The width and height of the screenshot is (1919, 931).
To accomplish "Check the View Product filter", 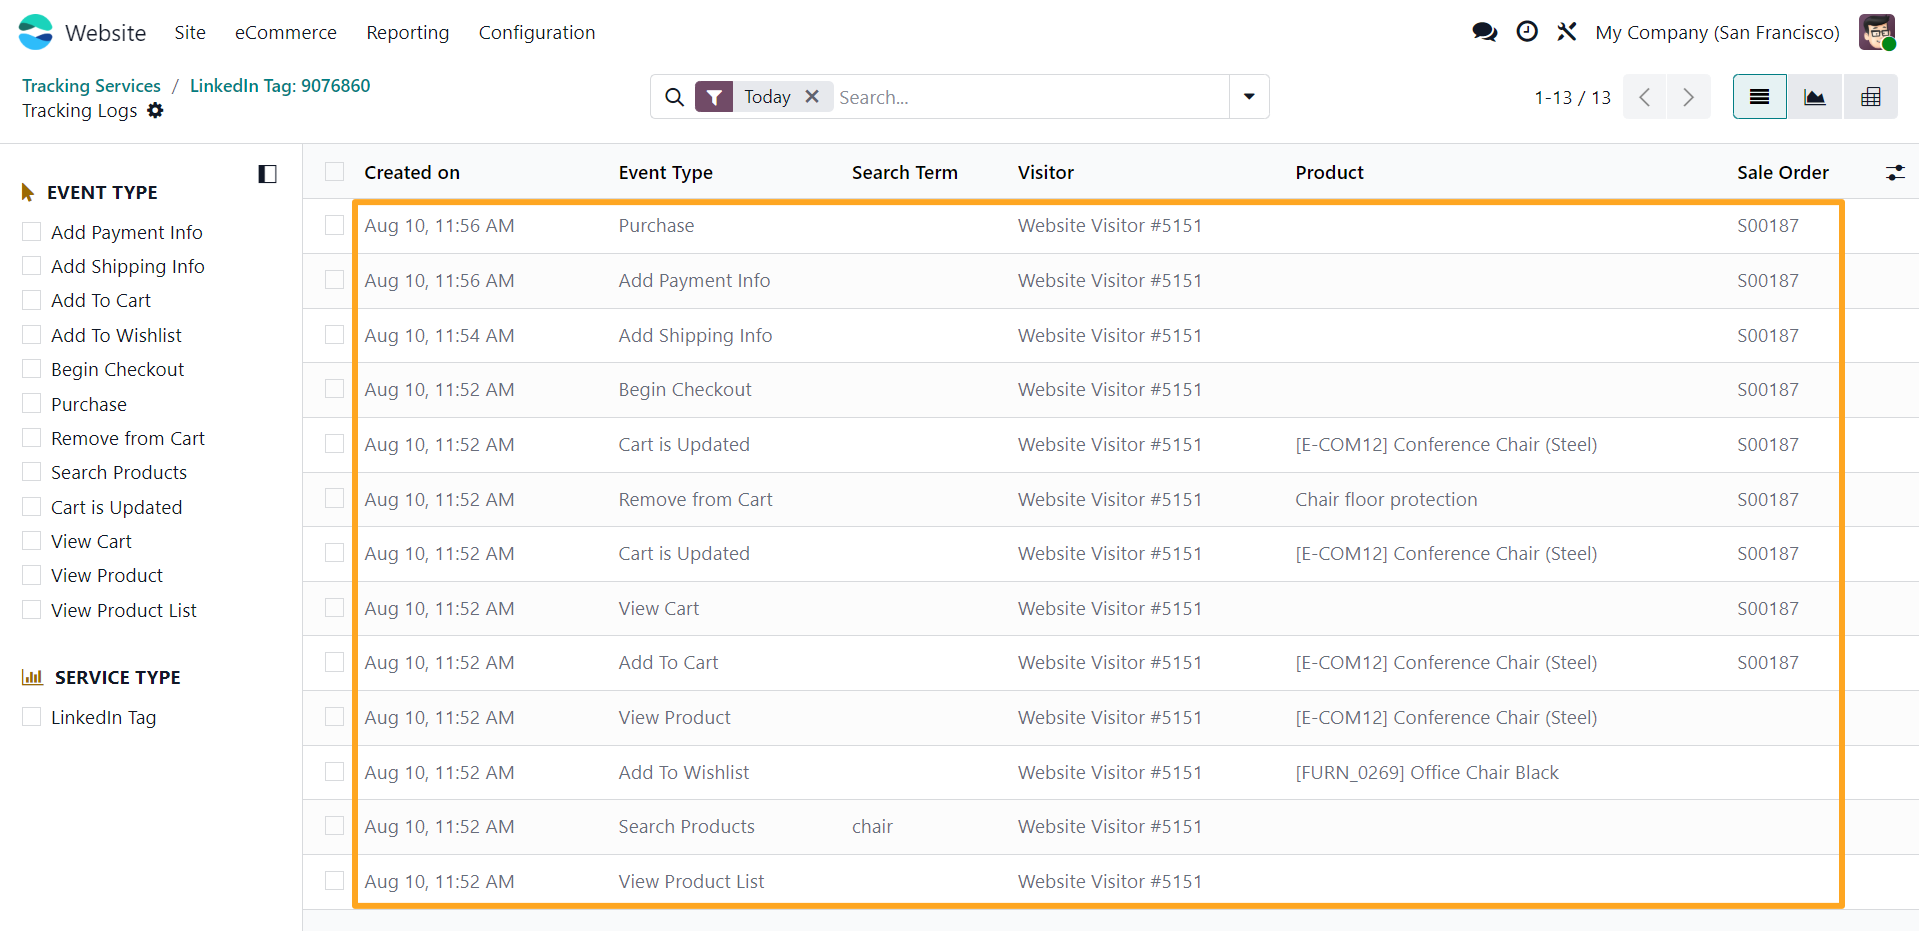I will (x=32, y=575).
